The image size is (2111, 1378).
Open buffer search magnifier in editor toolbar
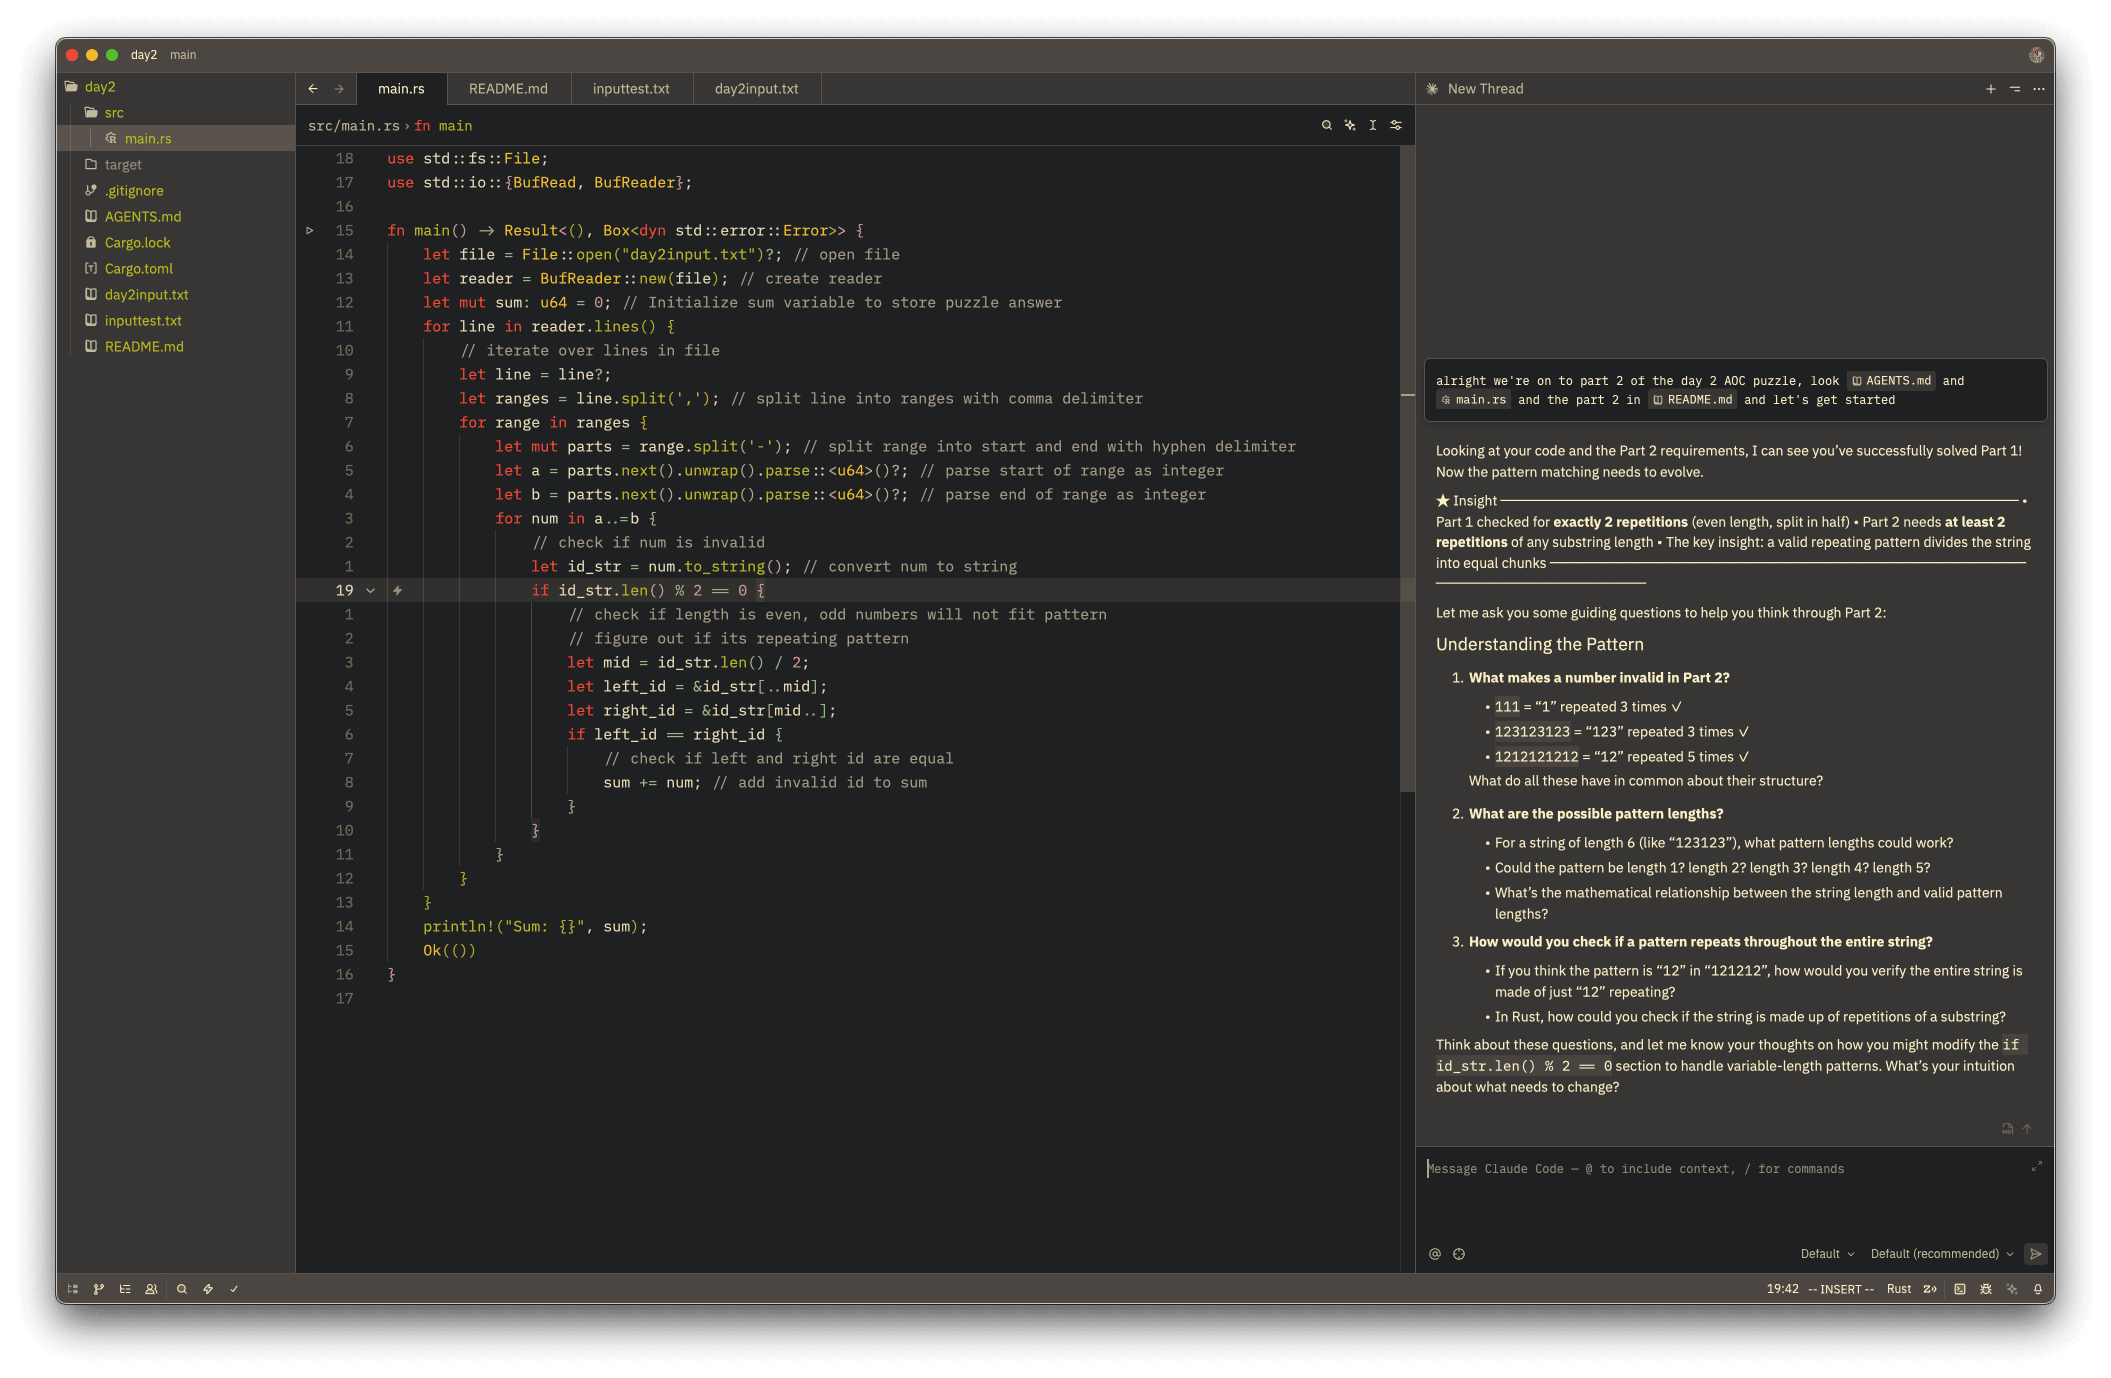[x=1326, y=125]
